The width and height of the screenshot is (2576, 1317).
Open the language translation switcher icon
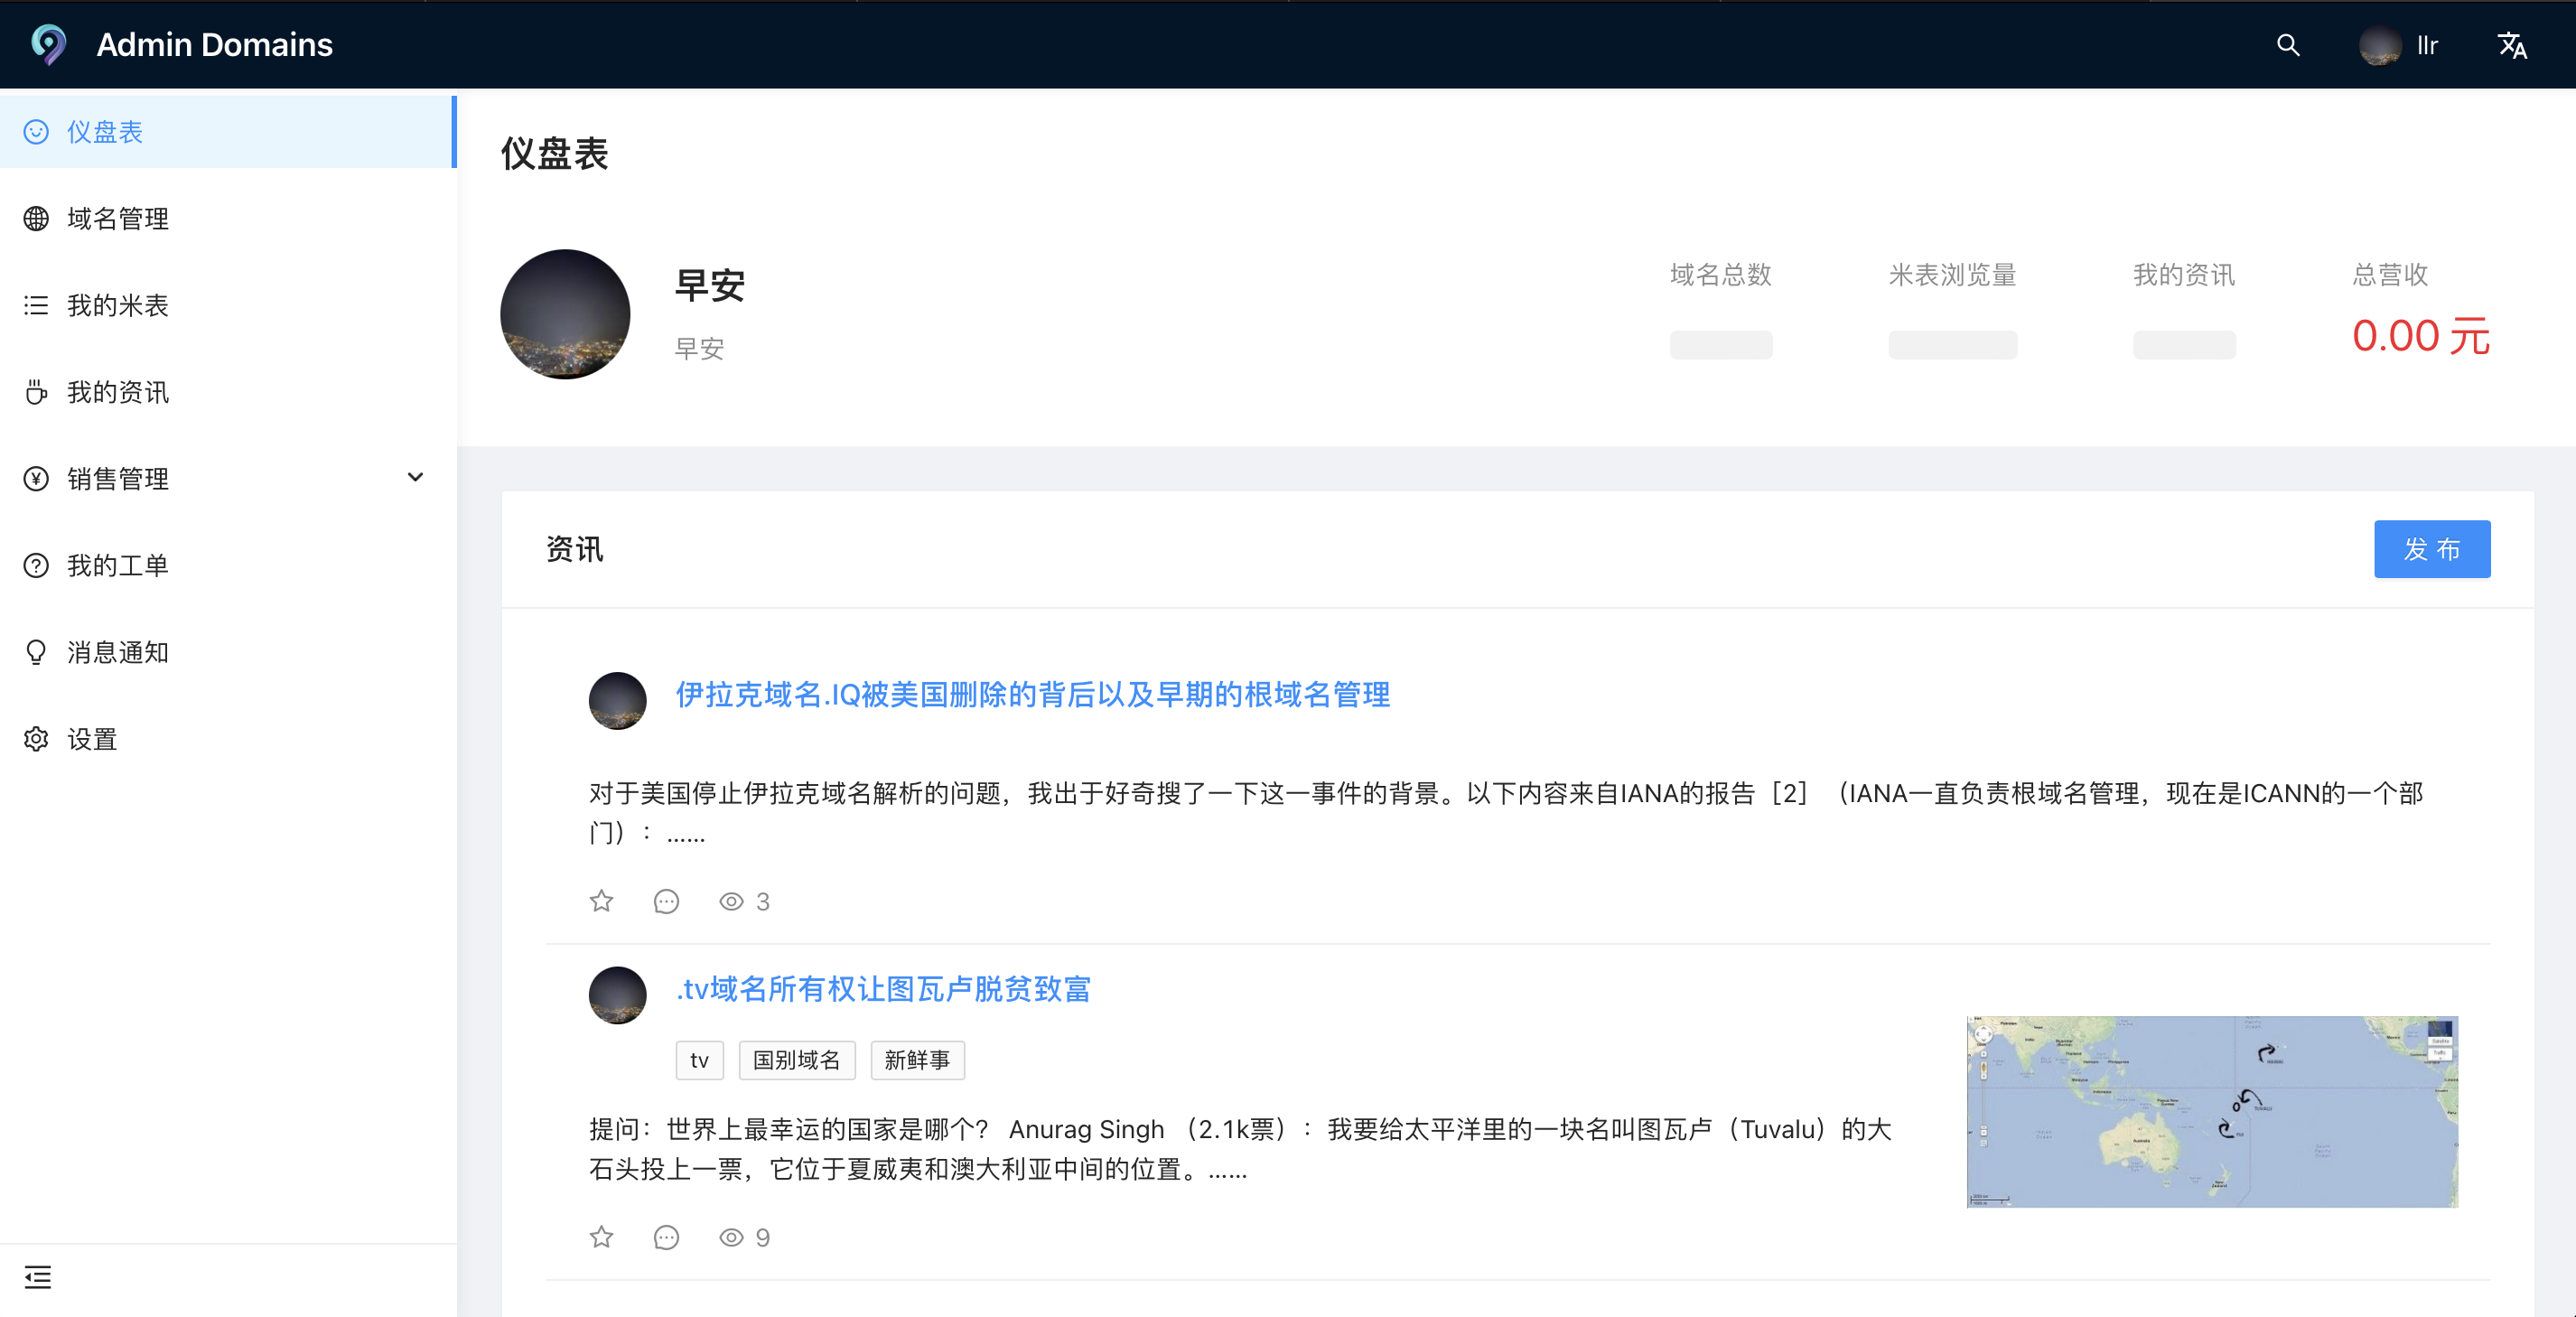pos(2511,45)
